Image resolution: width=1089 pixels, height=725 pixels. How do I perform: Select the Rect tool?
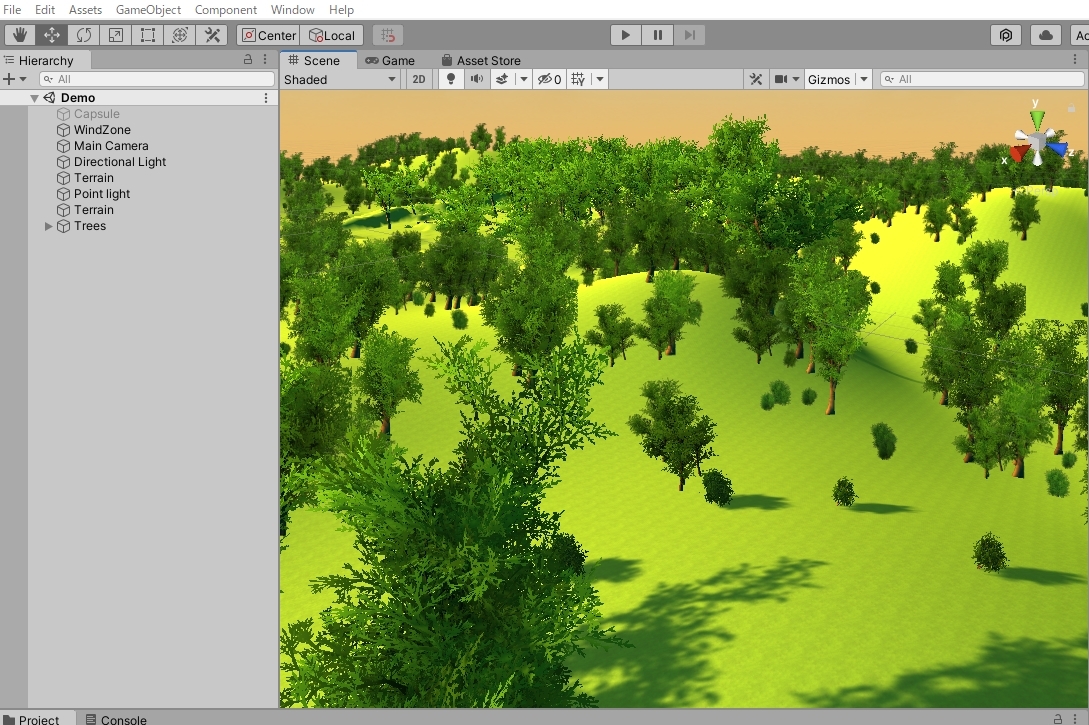147,35
